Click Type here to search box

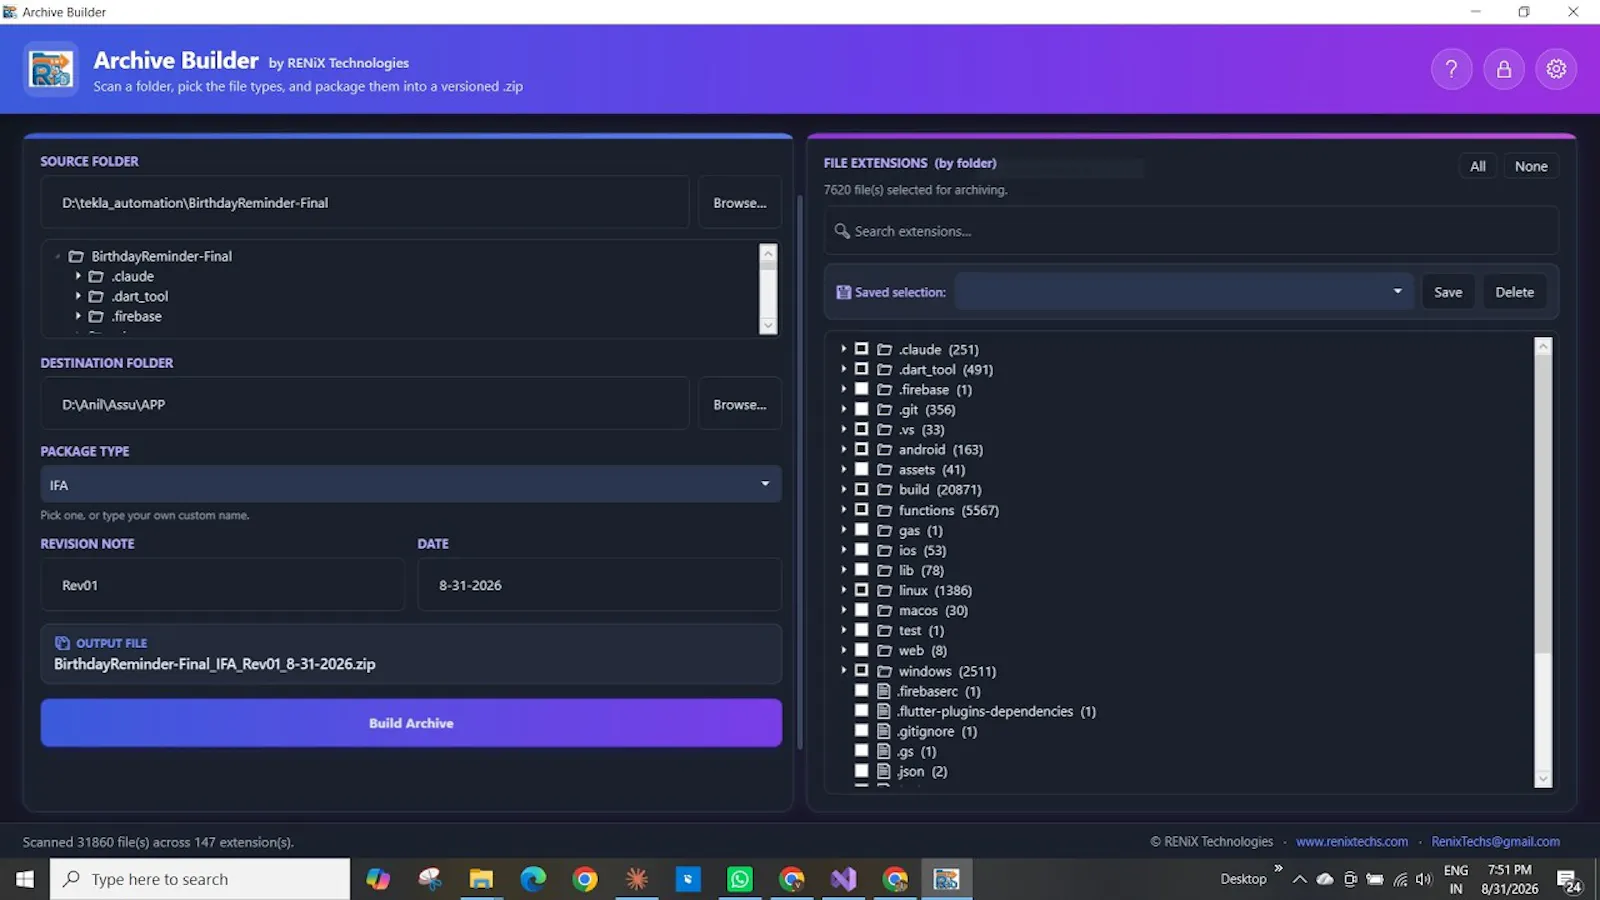tap(200, 879)
